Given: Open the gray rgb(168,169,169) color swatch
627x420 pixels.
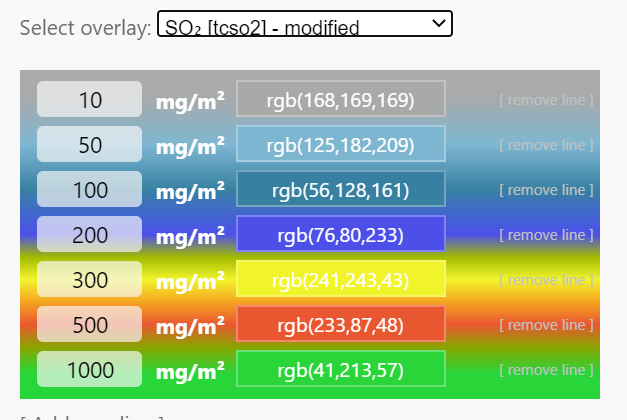Looking at the screenshot, I should coord(340,100).
